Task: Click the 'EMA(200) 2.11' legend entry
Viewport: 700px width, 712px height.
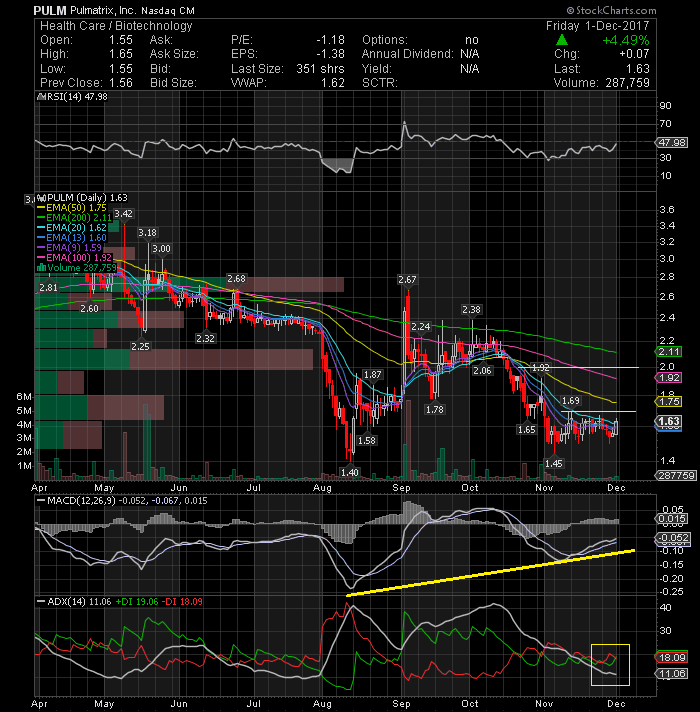Action: 79,218
